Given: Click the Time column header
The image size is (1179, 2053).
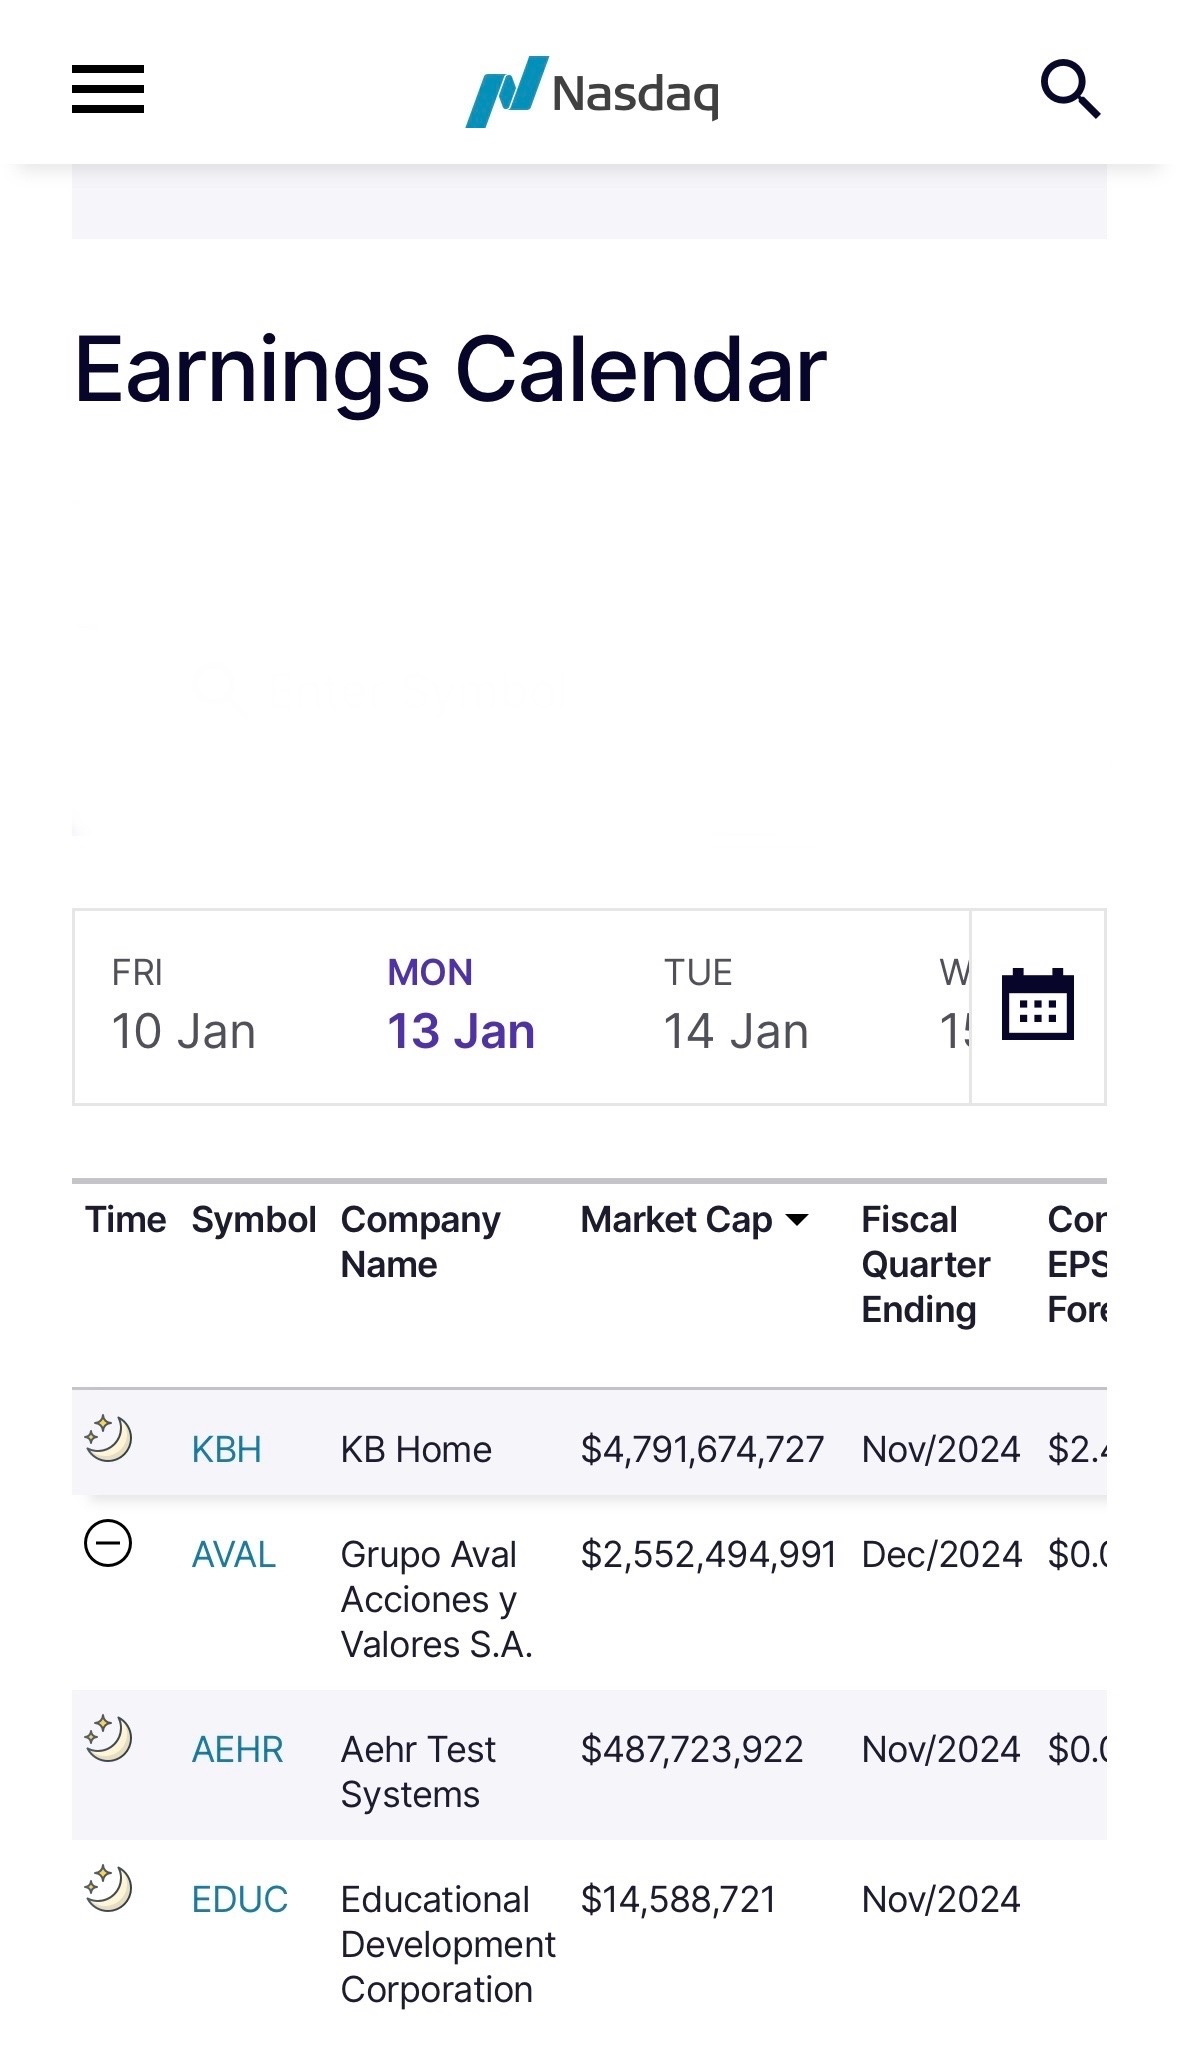Looking at the screenshot, I should [125, 1220].
